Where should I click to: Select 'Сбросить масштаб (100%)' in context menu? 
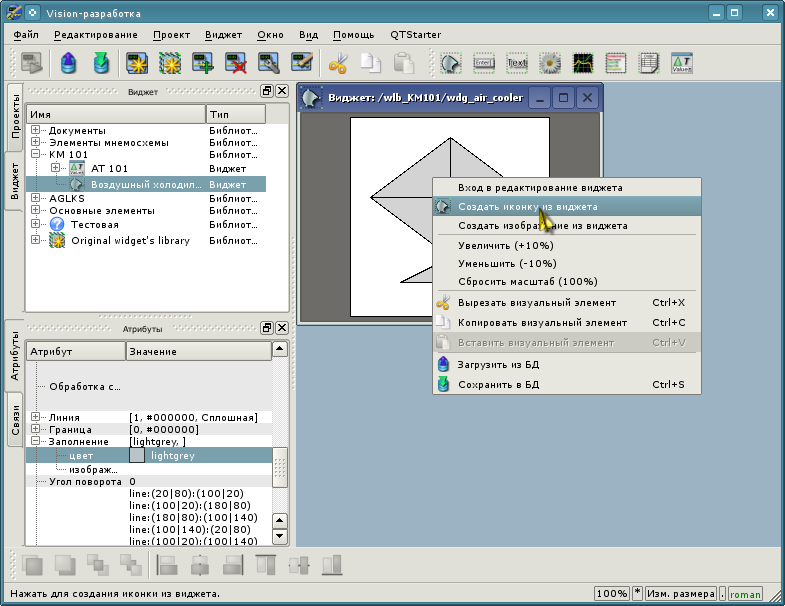[527, 282]
